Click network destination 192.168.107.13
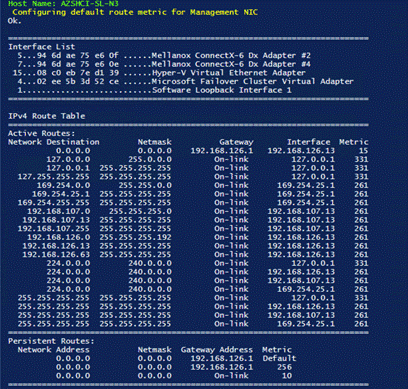 tap(56, 220)
